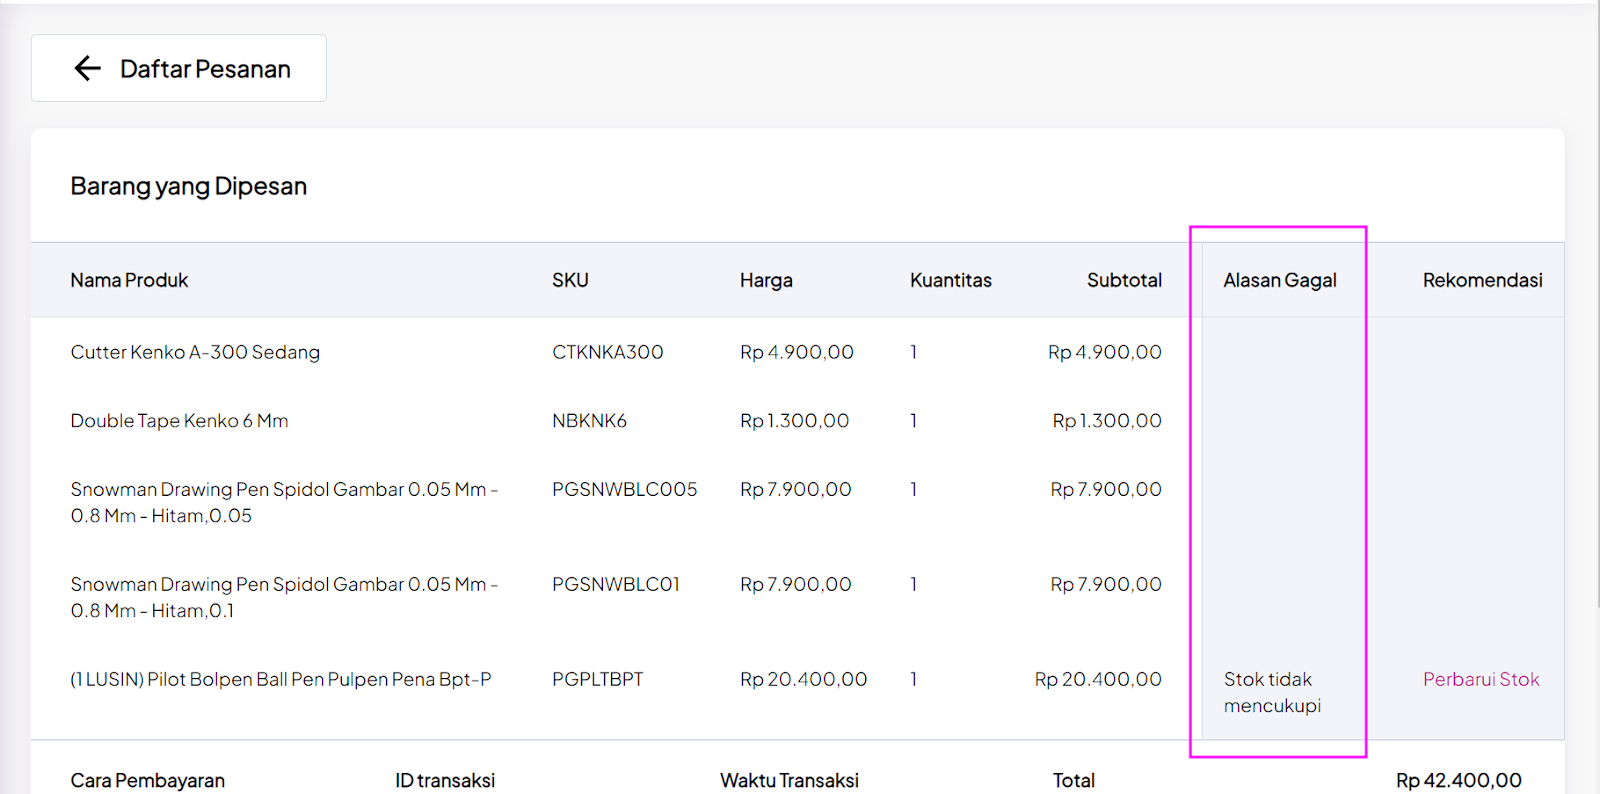Select the Kuantitas column header
This screenshot has height=794, width=1600.
pyautogui.click(x=950, y=280)
